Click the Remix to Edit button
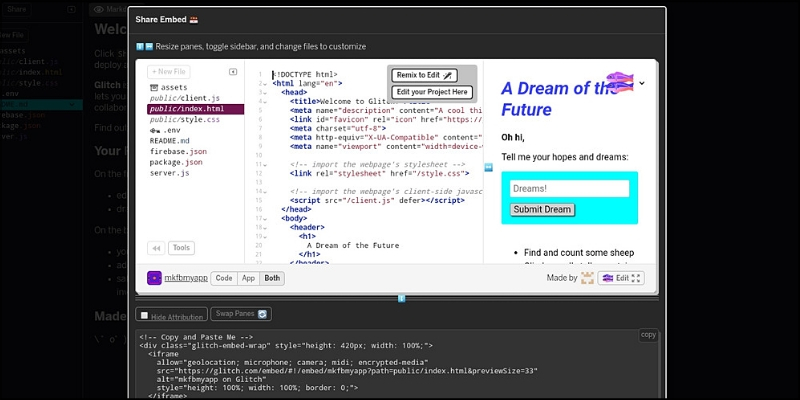Viewport: 800px width, 400px height. tap(424, 75)
